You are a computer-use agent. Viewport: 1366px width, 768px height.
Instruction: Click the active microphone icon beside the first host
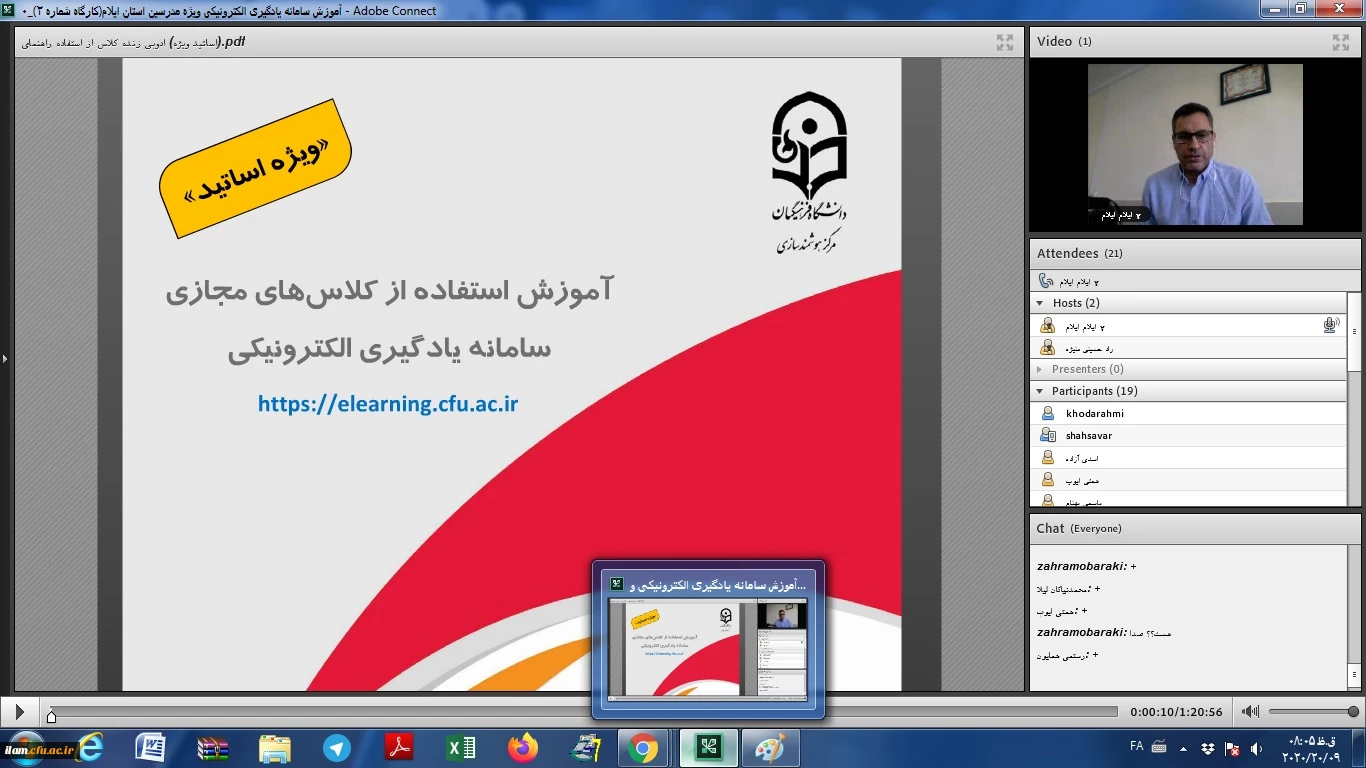pos(1330,325)
